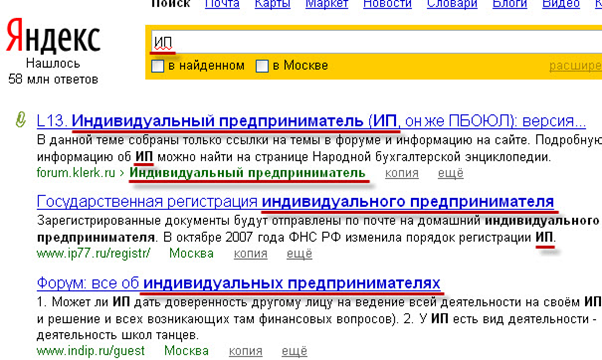Click the 'Нашлось' text under logo

pyautogui.click(x=53, y=63)
